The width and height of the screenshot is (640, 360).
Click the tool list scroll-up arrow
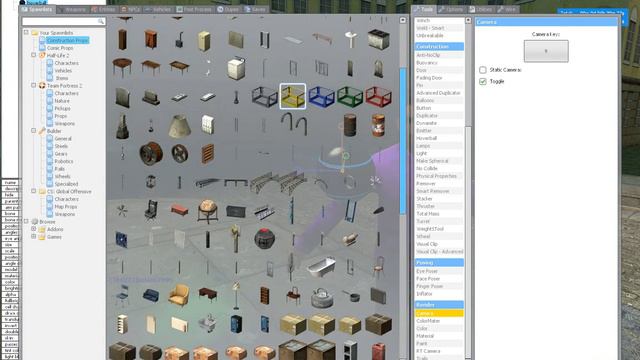coord(468,20)
